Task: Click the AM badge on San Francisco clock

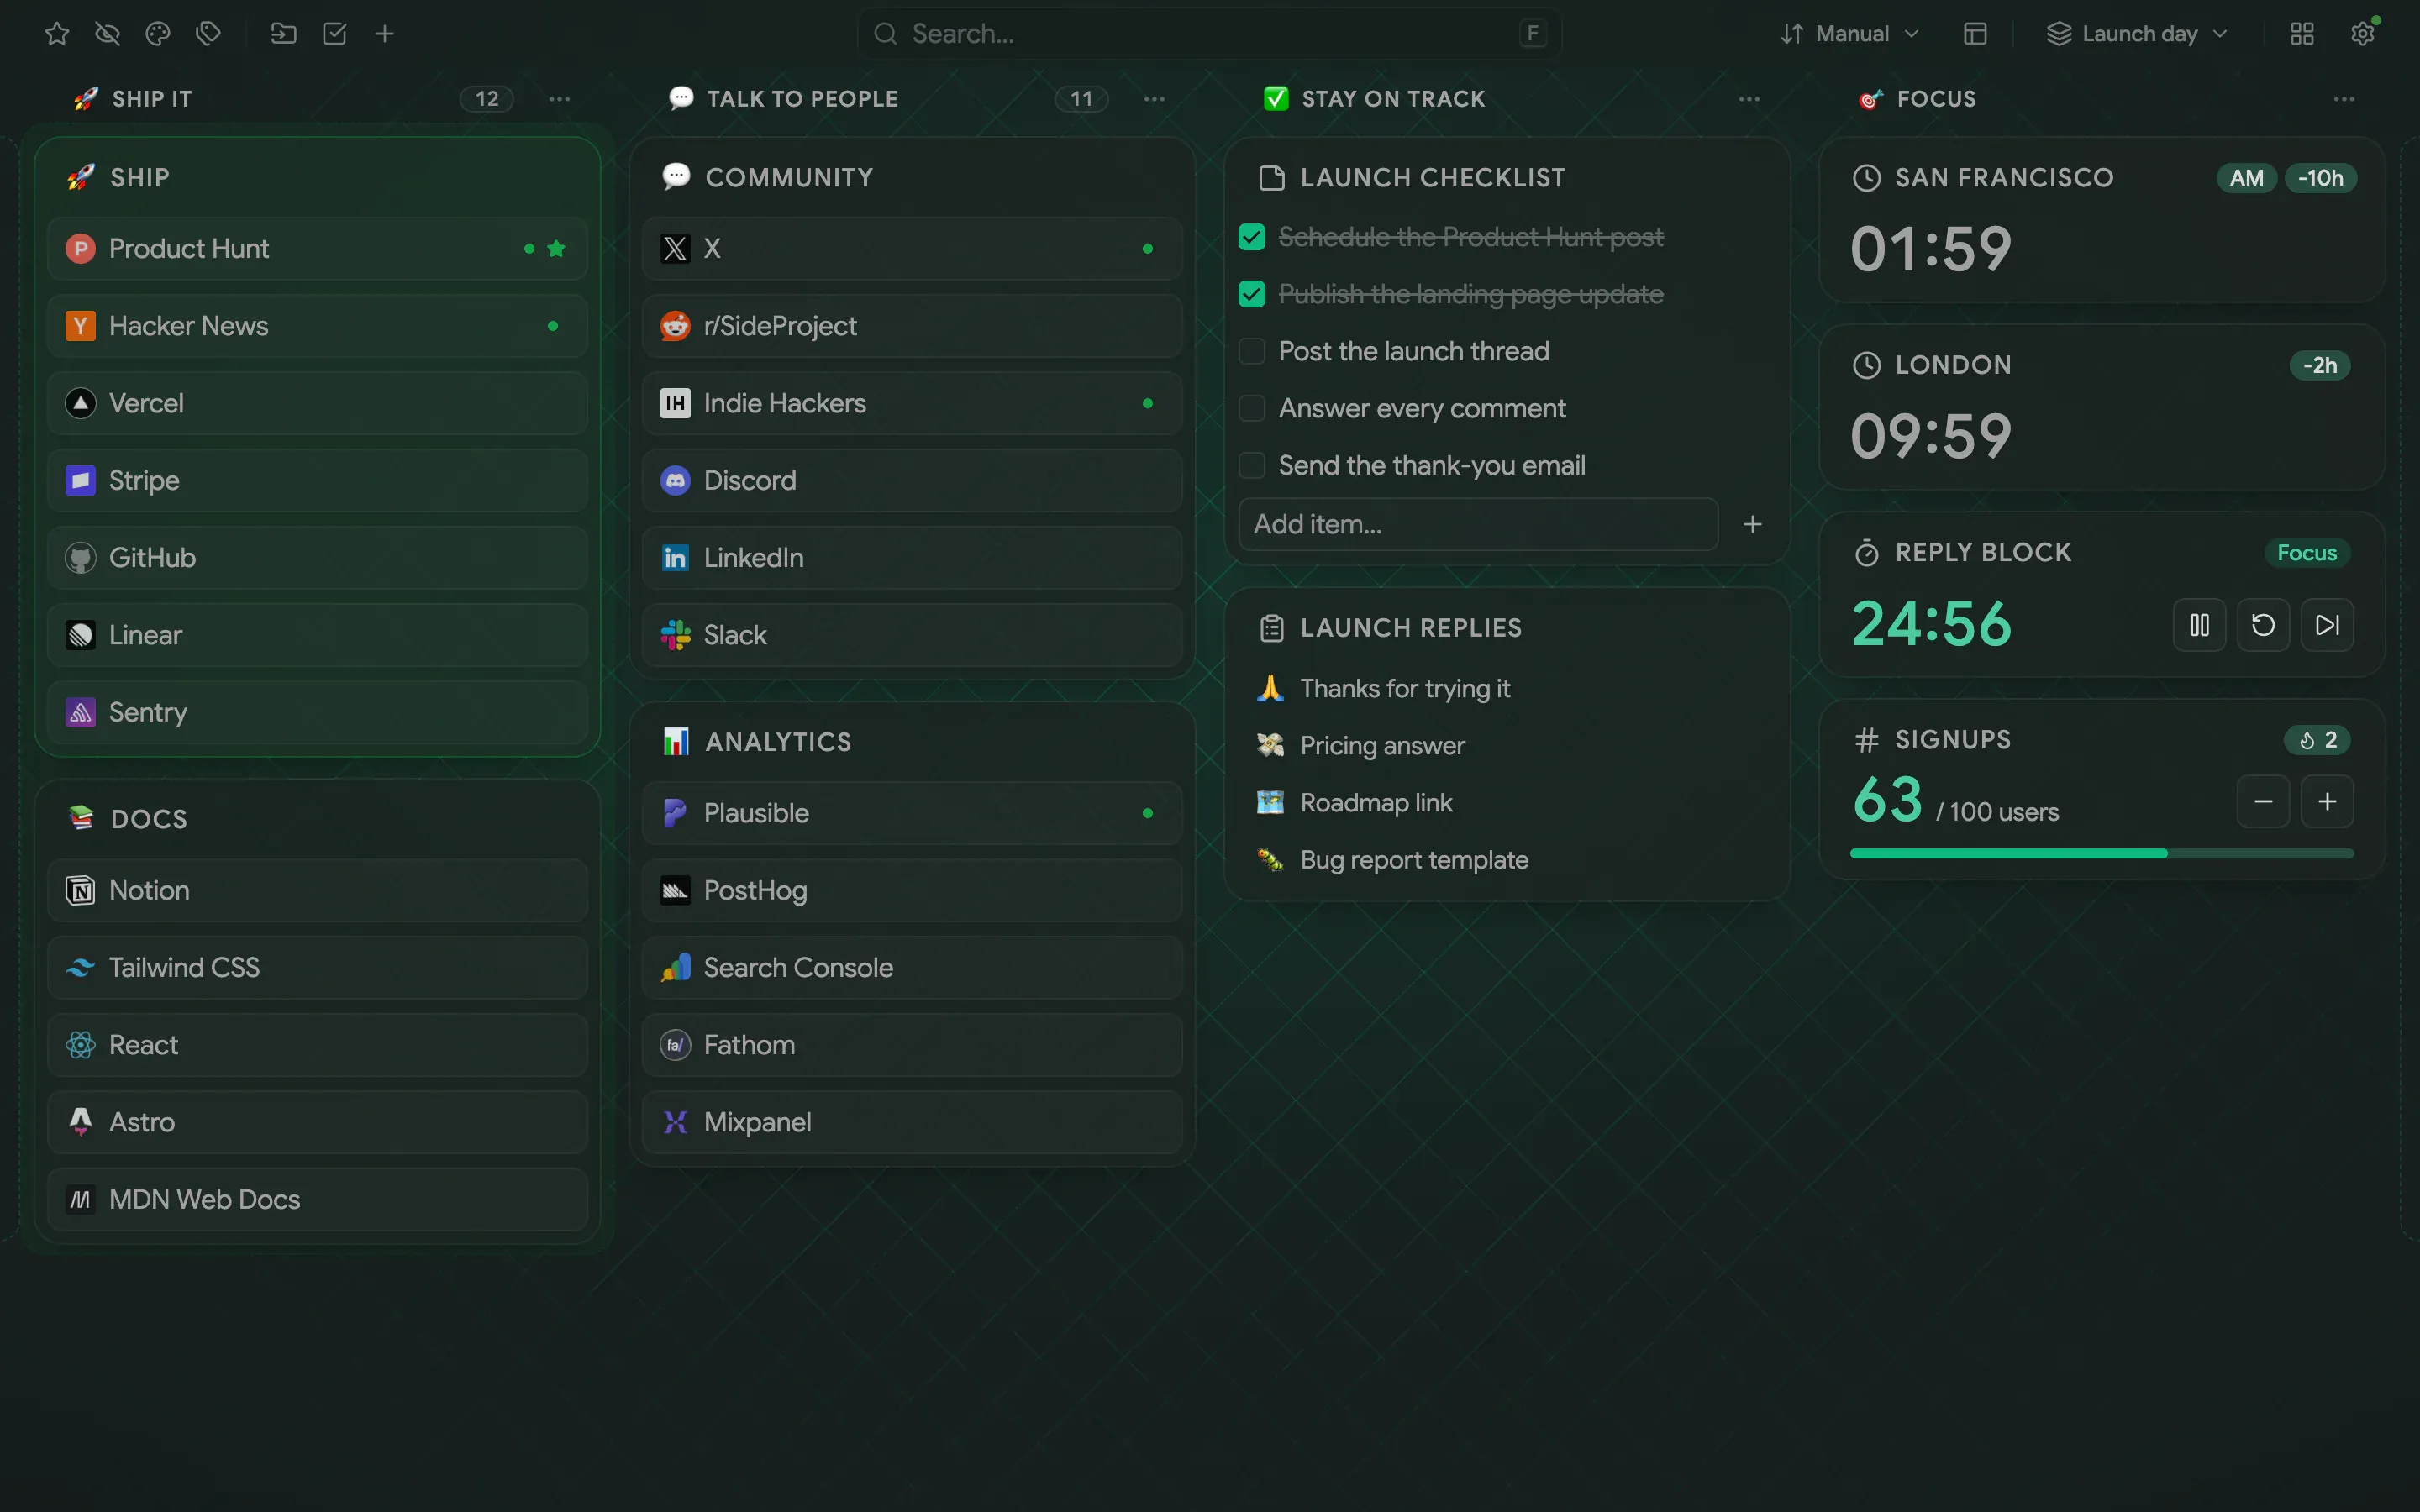Action: tap(2246, 178)
